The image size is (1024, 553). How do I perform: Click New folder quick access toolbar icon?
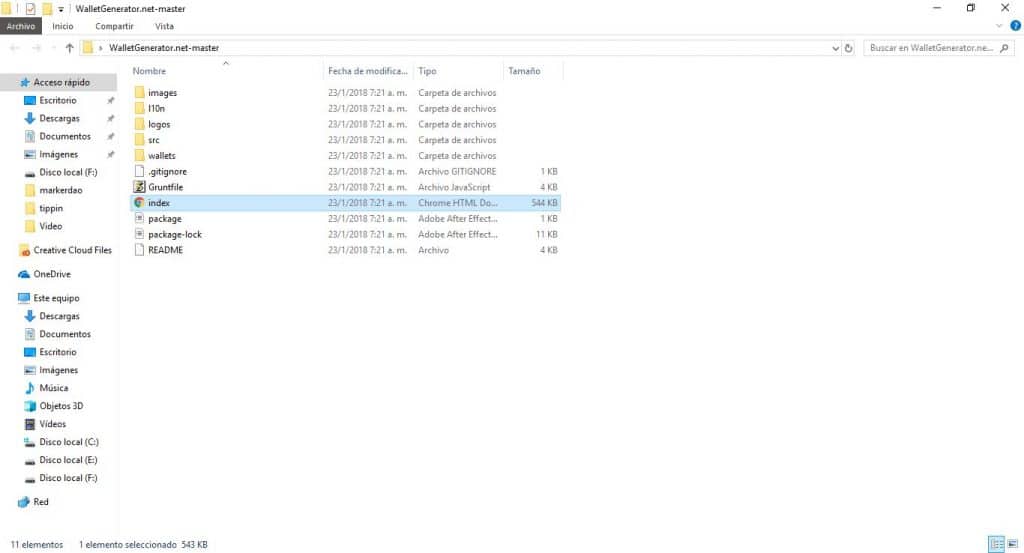click(x=47, y=8)
